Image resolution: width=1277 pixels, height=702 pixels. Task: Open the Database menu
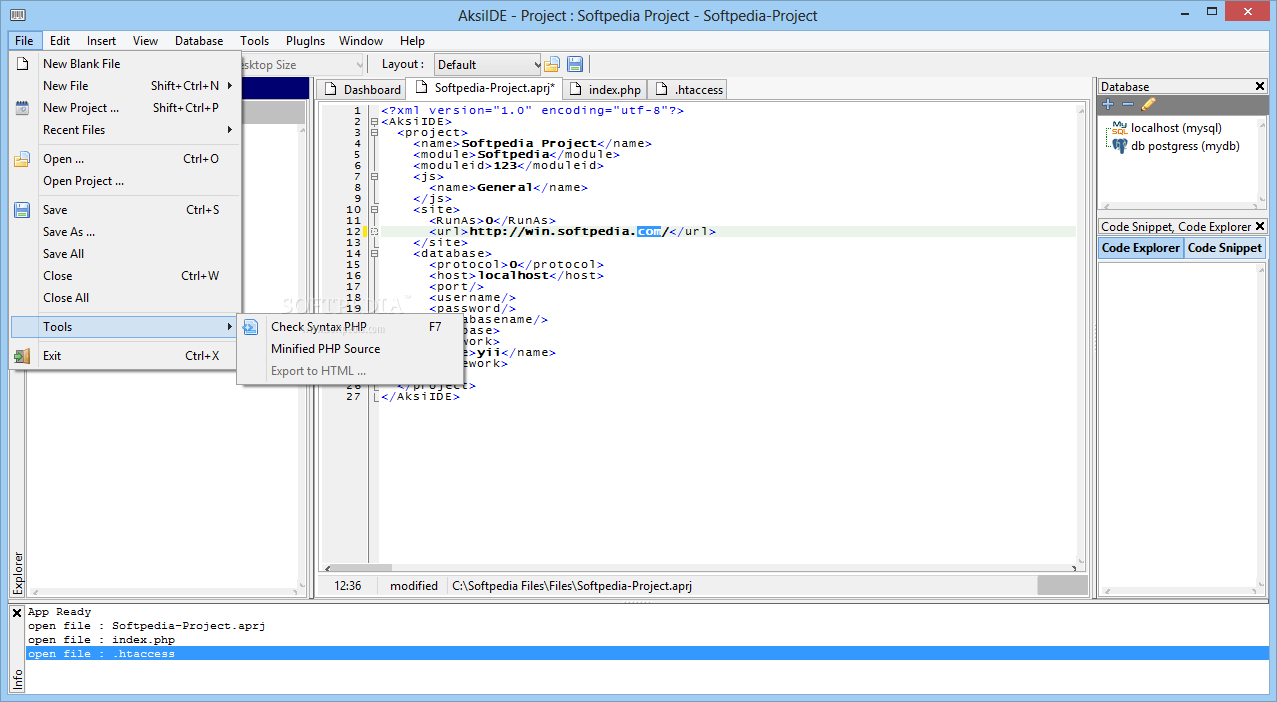pos(199,41)
